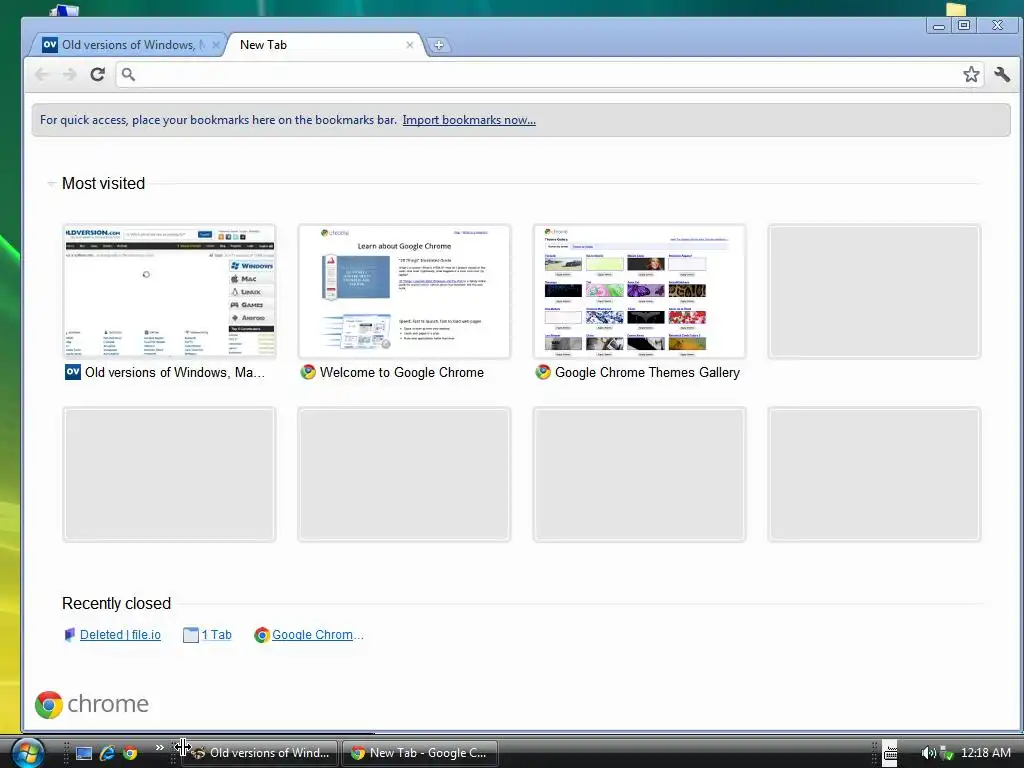Expand the quick launch overflow chevron
Viewport: 1024px width, 768px height.
pyautogui.click(x=159, y=748)
